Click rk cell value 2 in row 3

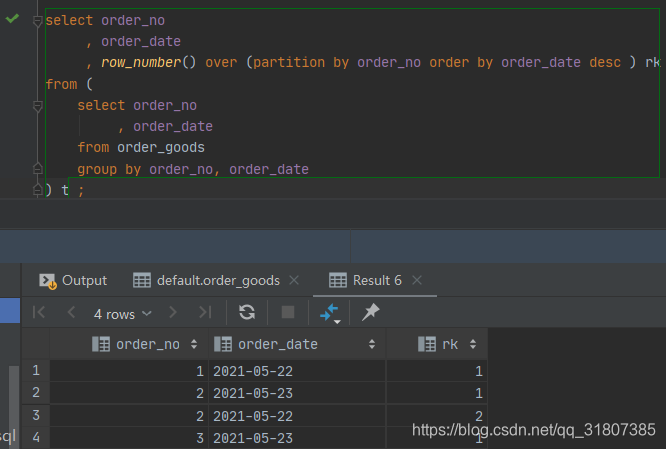(437, 416)
